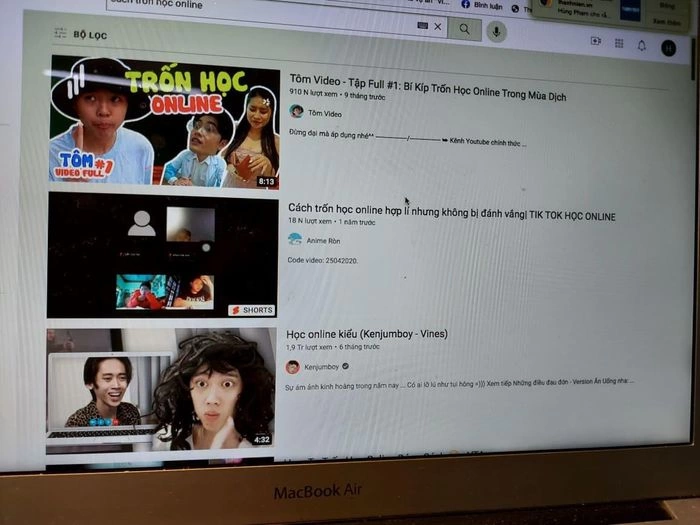Click description 'Sự ám ảnh kinh hoàng trong năm nay'
This screenshot has width=700, height=525.
pos(459,384)
